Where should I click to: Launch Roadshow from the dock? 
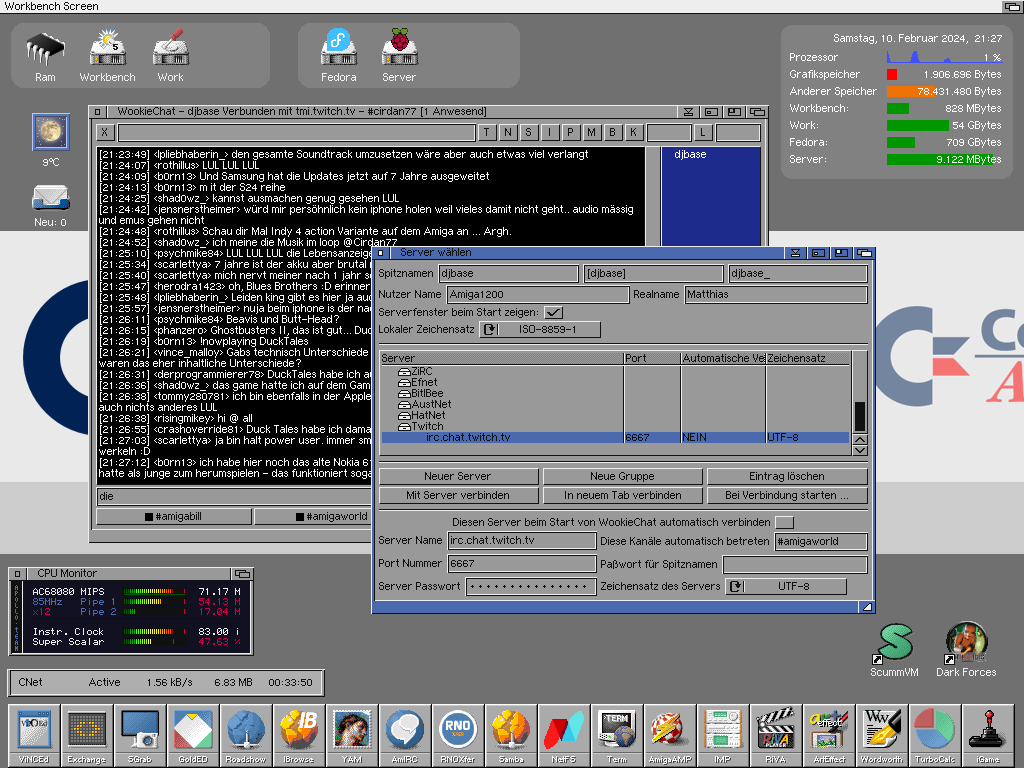coord(246,735)
